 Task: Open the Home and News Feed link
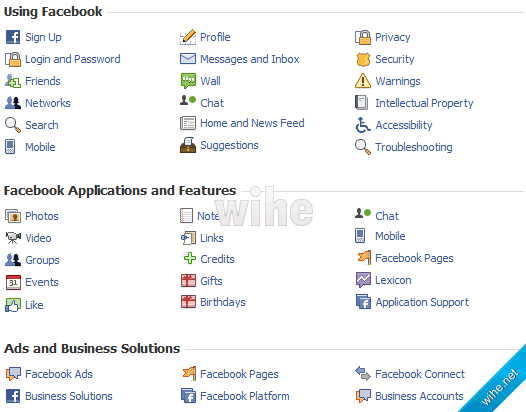(252, 123)
